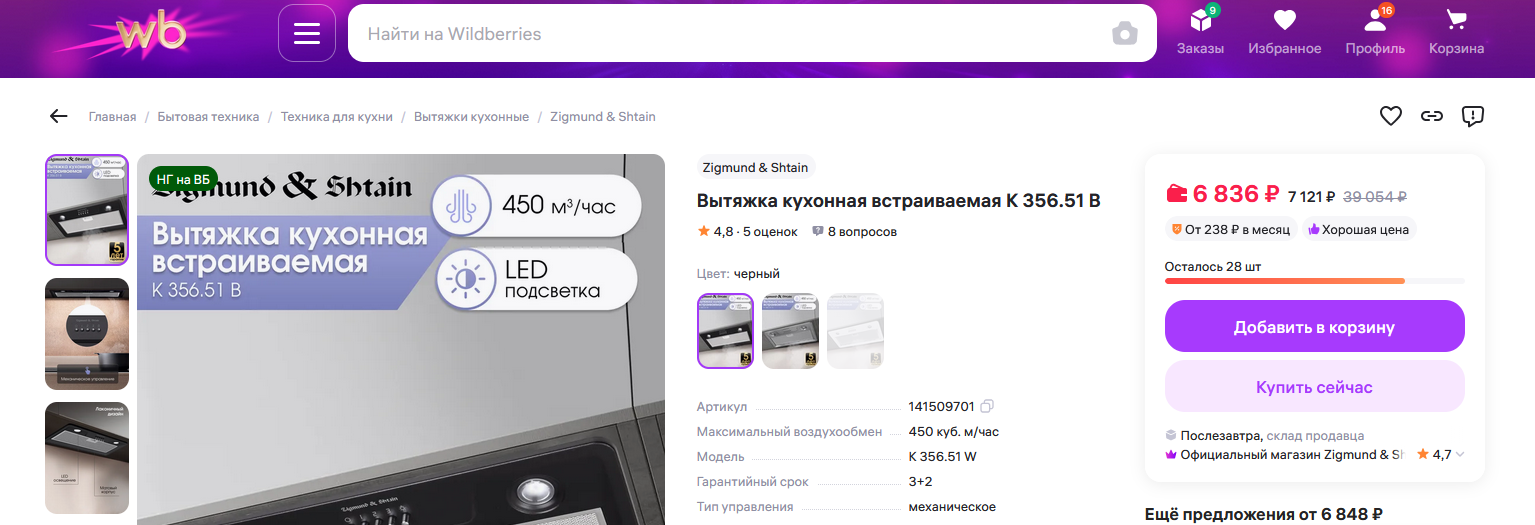Viewport: 1535px width, 525px height.
Task: Select the white color variant thumbnail
Action: coord(855,331)
